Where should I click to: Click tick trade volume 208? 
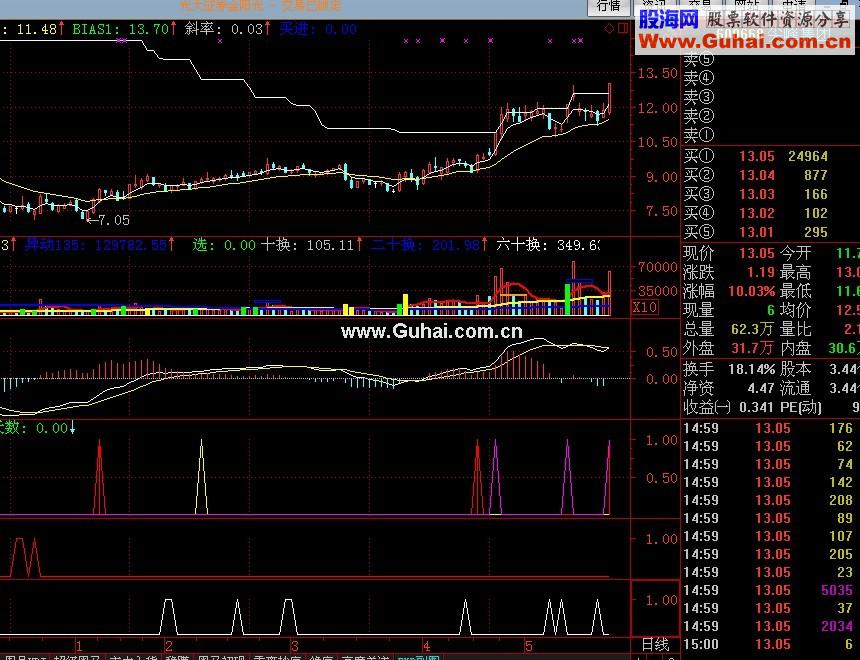point(841,500)
